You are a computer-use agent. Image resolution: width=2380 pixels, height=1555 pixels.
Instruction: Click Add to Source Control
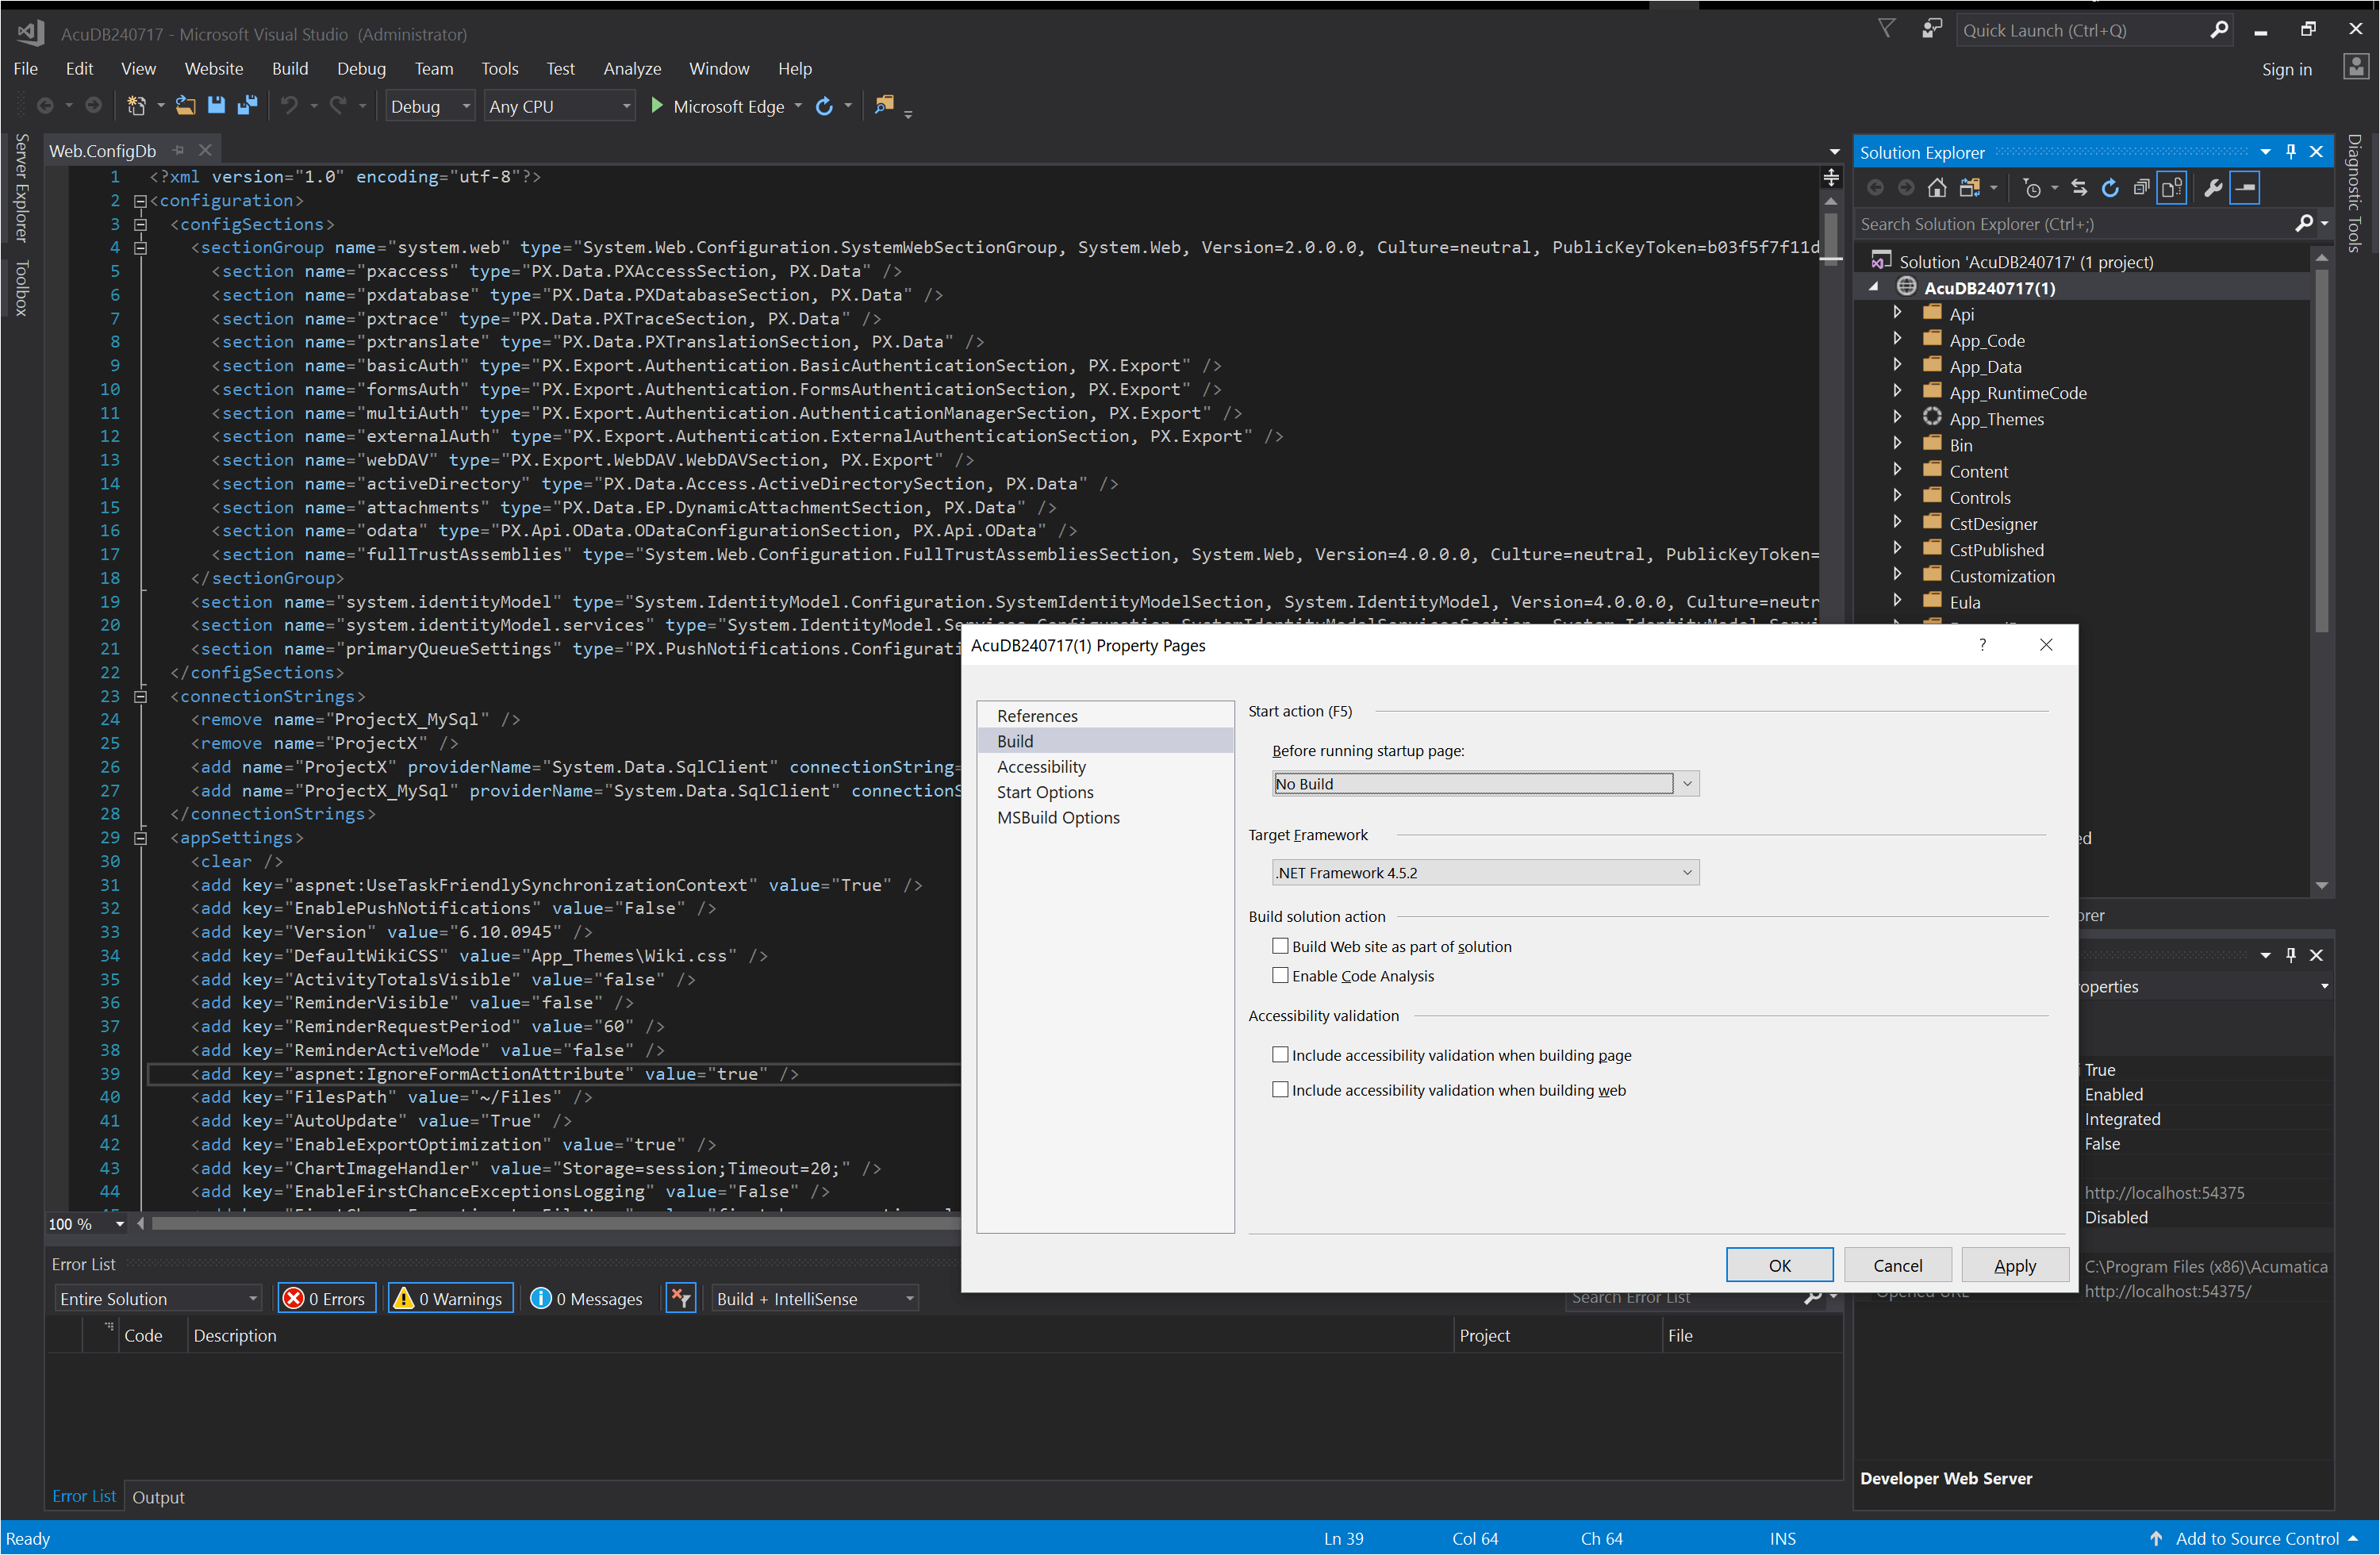2257,1538
